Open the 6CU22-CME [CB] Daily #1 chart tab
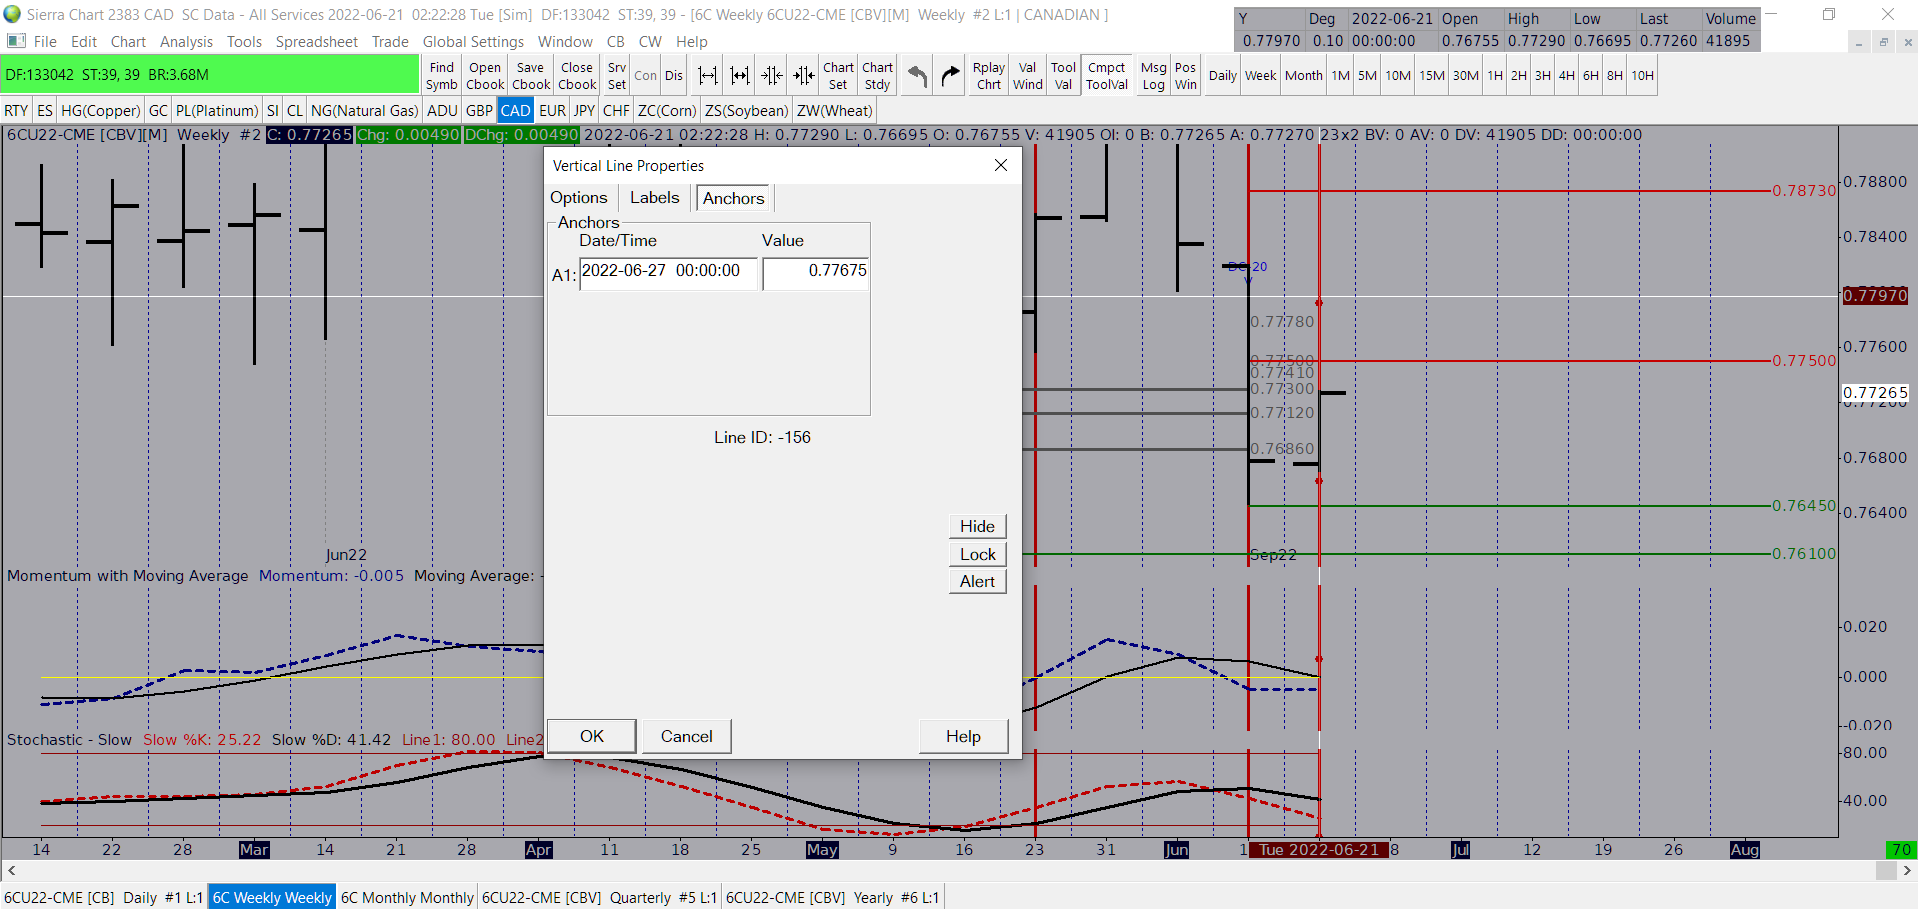This screenshot has width=1918, height=909. (104, 898)
